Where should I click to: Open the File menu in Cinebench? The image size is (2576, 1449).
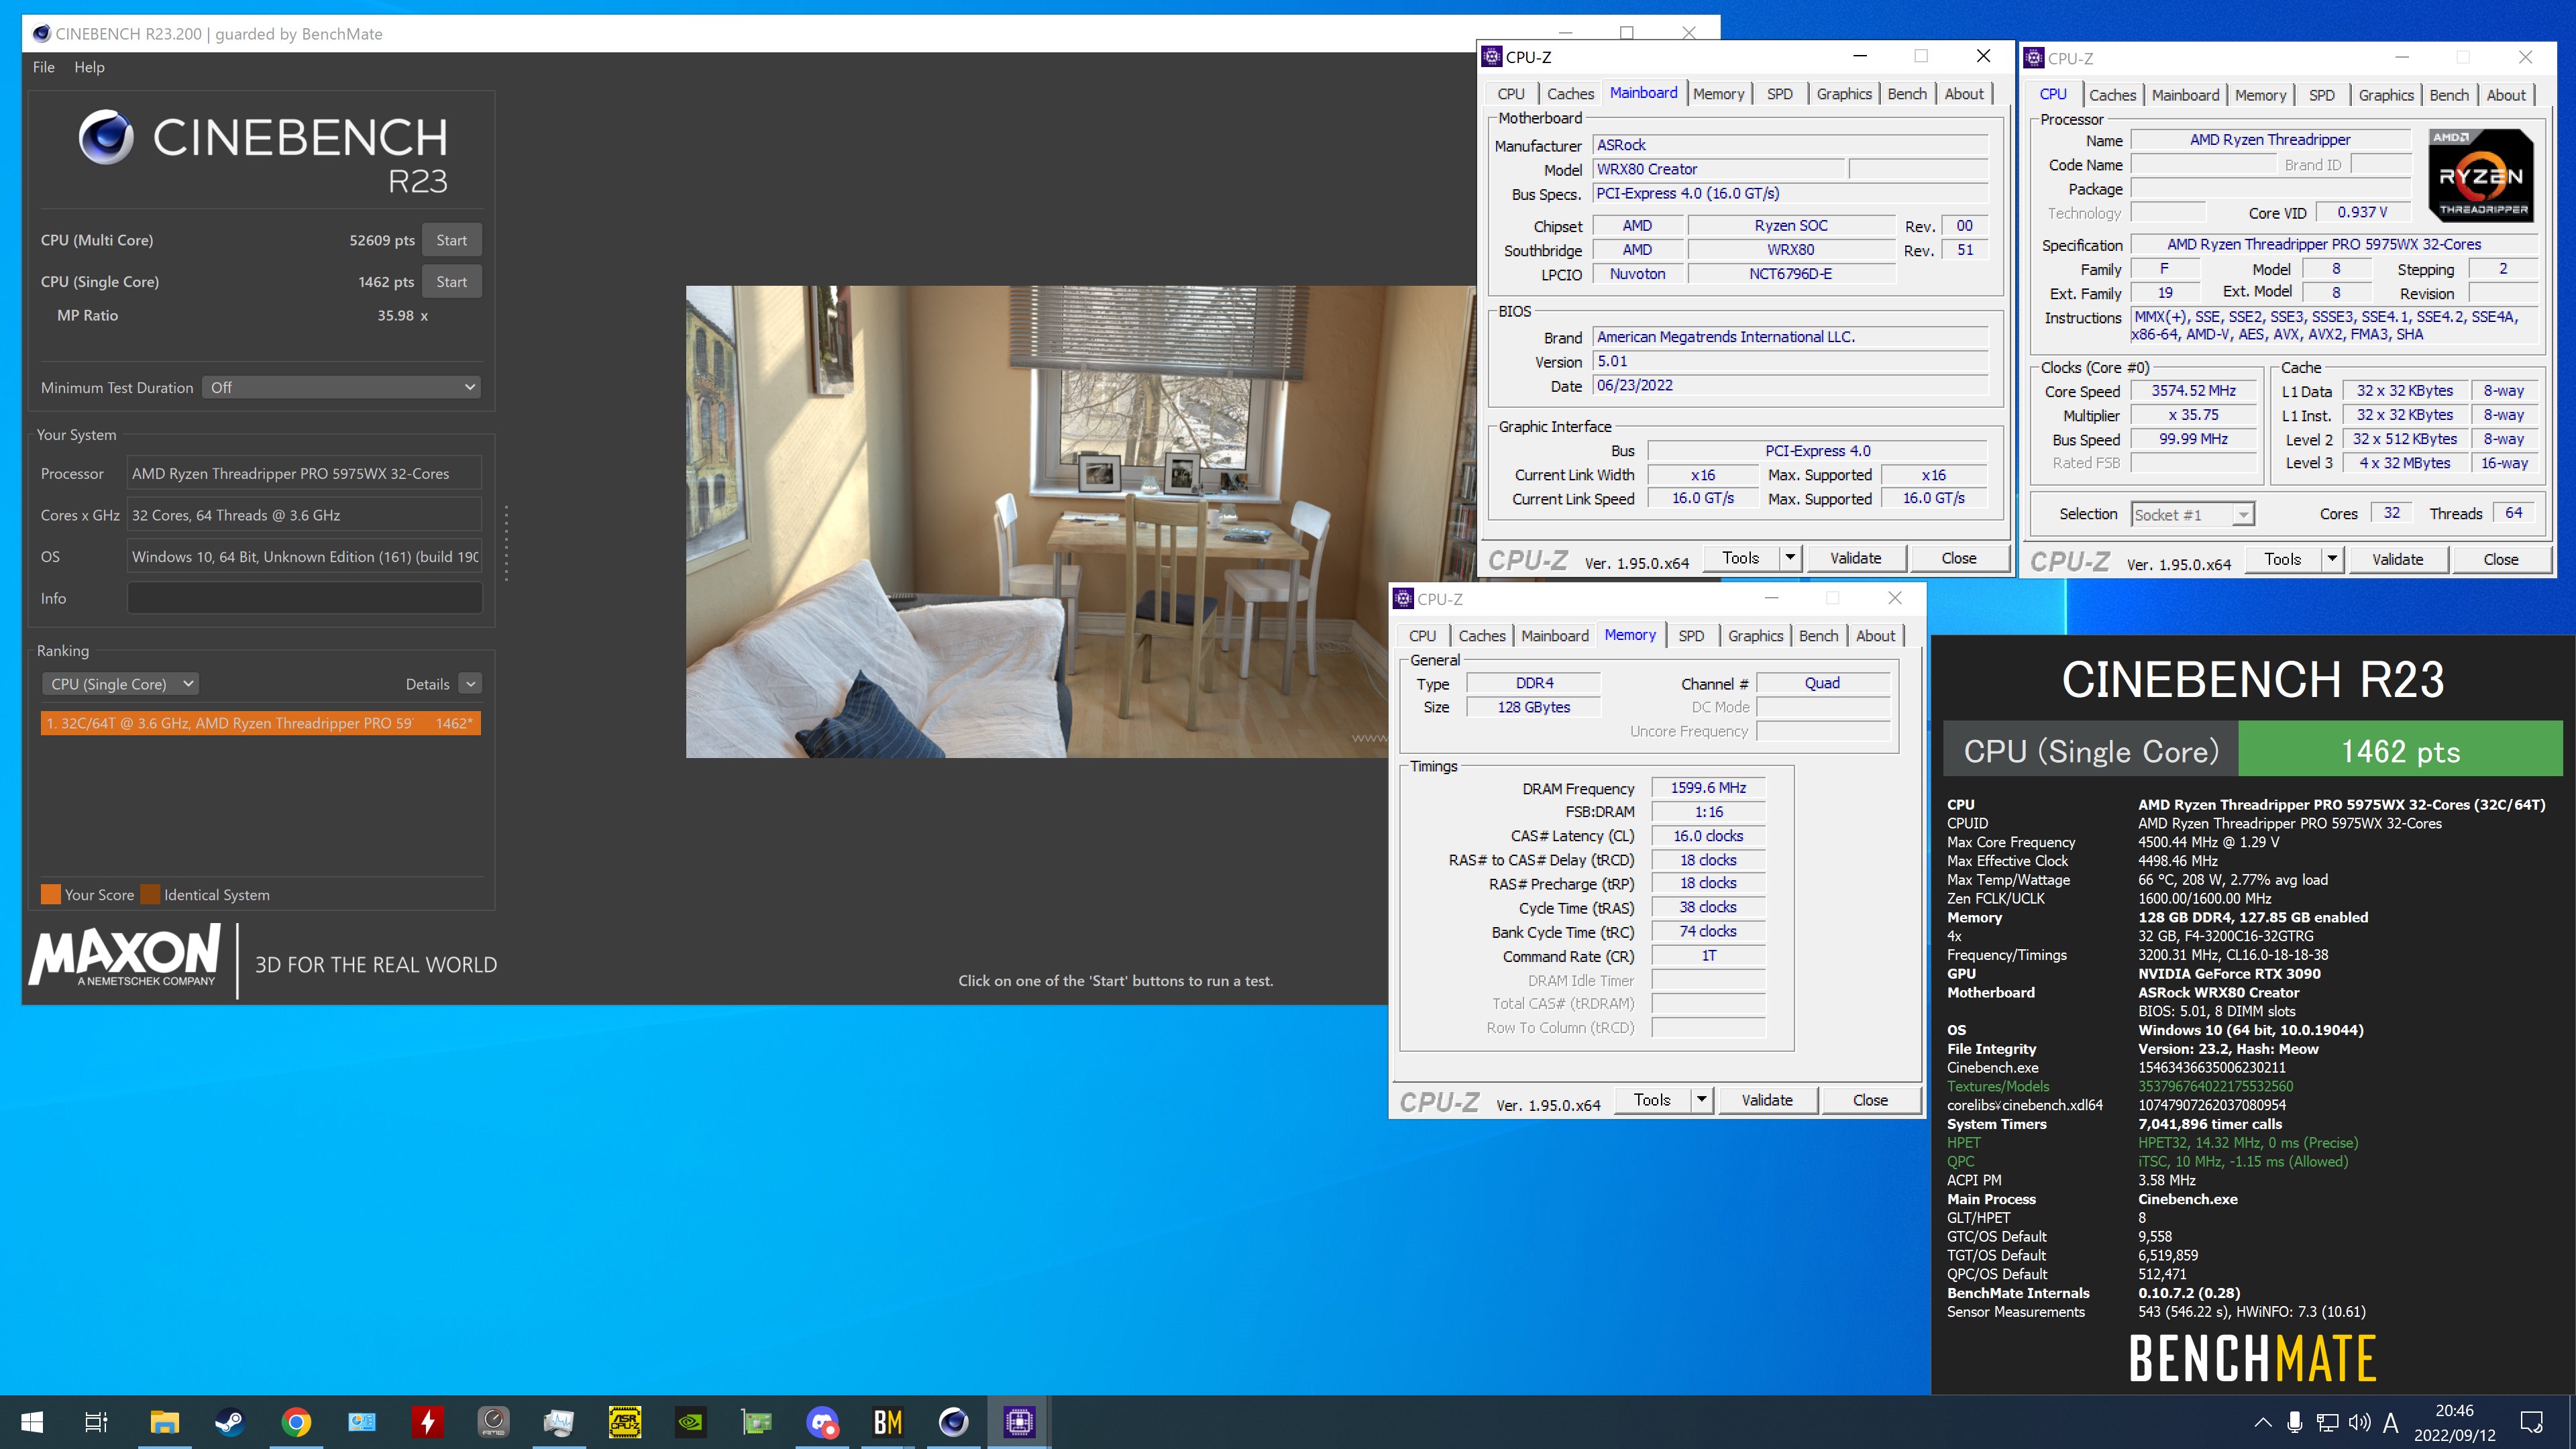(x=44, y=67)
